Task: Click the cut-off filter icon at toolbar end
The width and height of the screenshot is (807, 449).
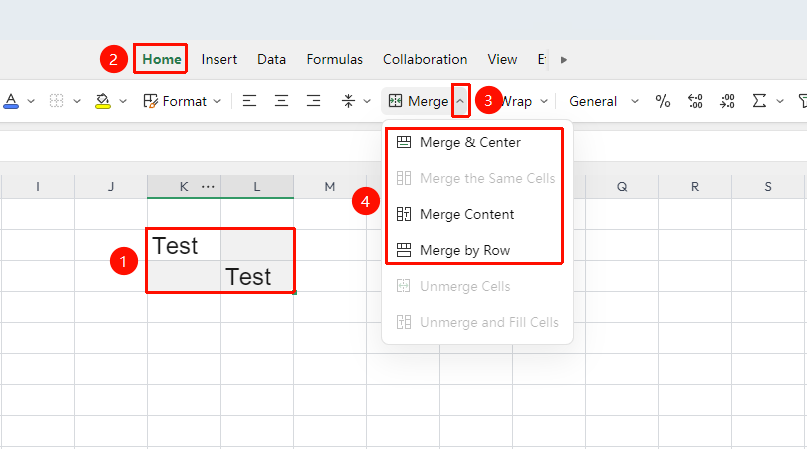Action: (802, 101)
